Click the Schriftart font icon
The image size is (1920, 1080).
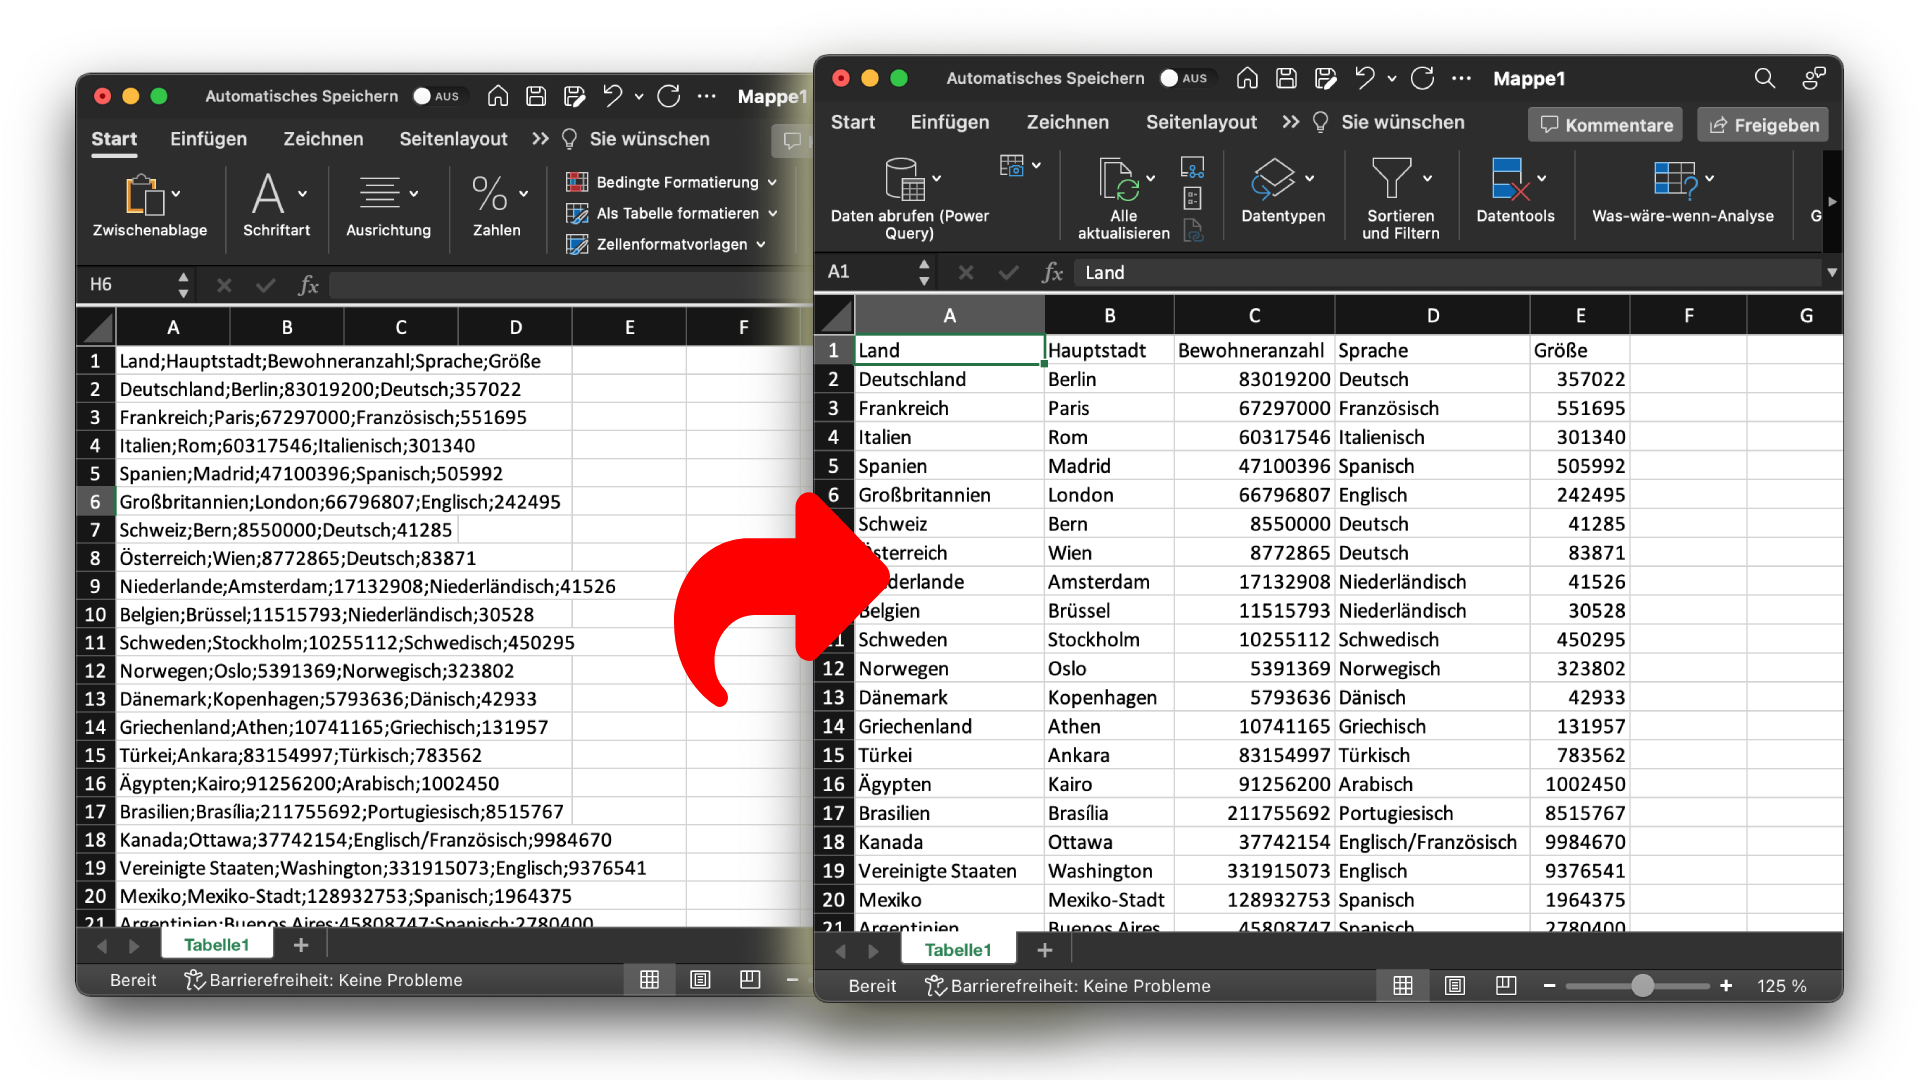268,194
